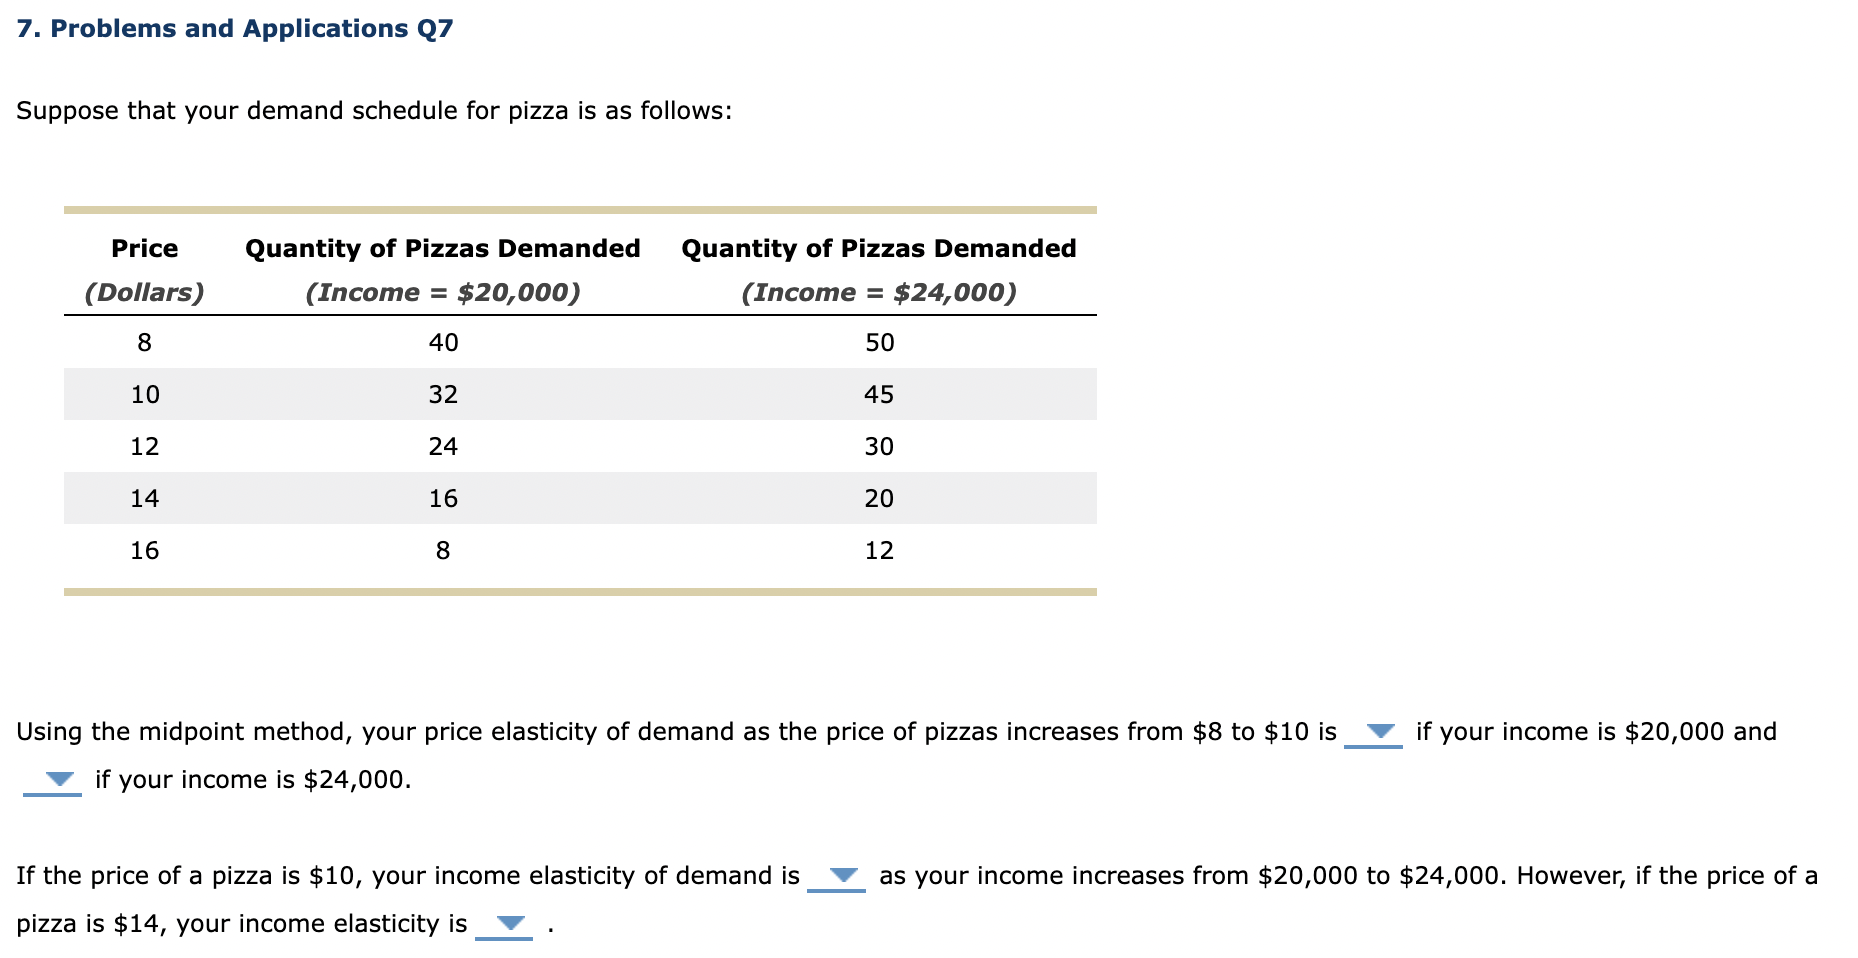The height and width of the screenshot is (958, 1858).
Task: Select quantity 24 in the $12 row
Action: click(443, 447)
